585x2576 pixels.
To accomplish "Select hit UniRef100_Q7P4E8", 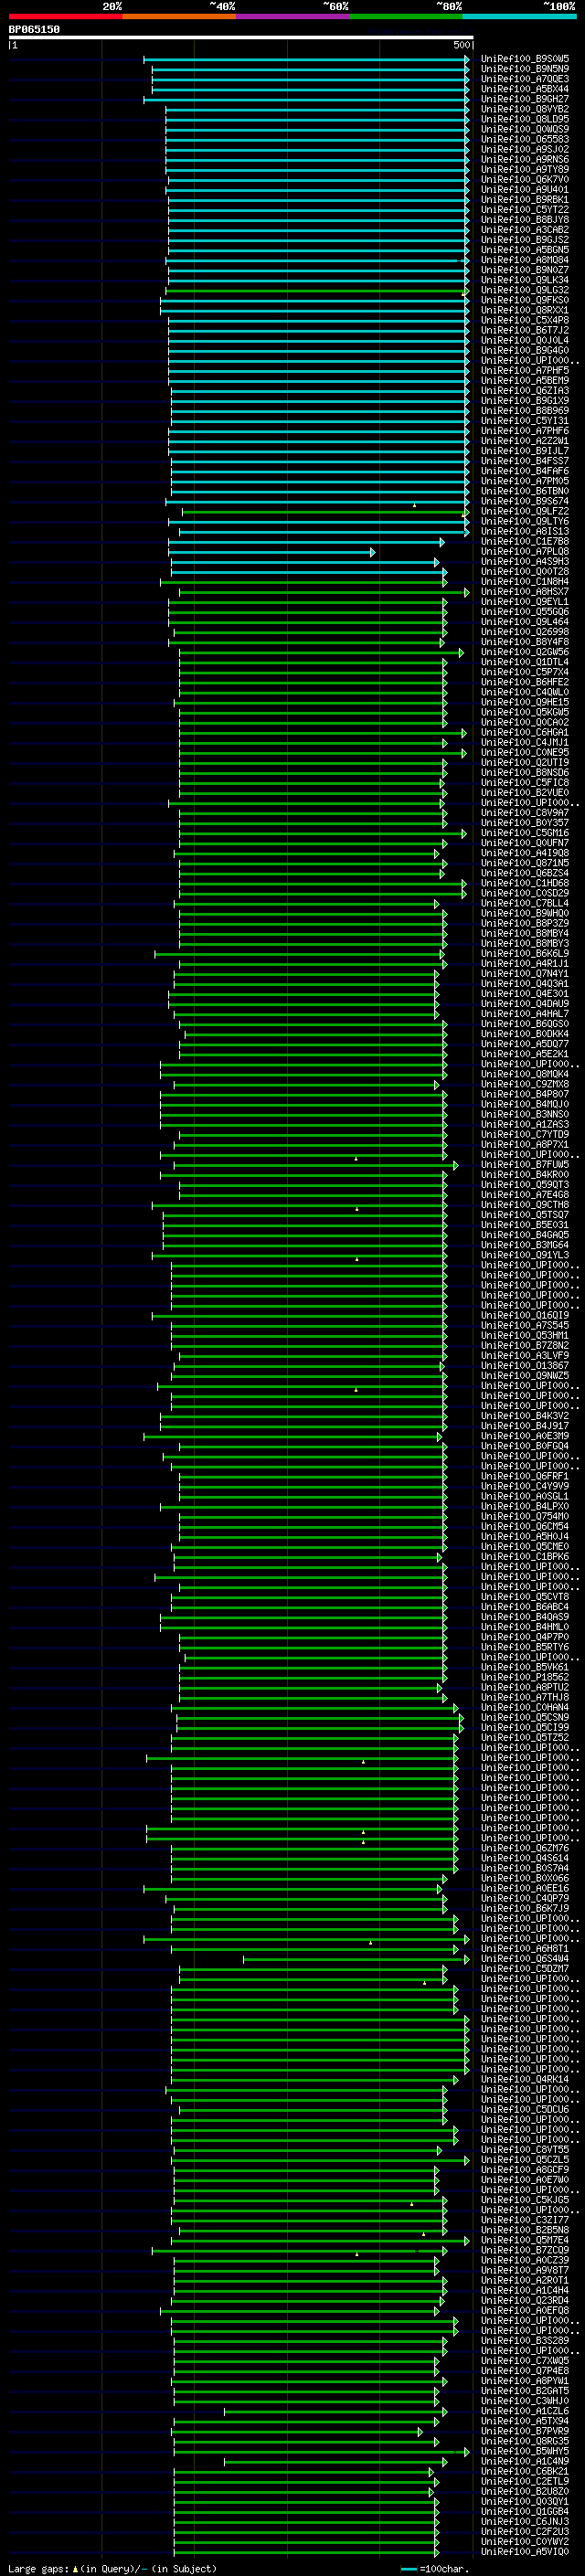I will click(x=525, y=2370).
